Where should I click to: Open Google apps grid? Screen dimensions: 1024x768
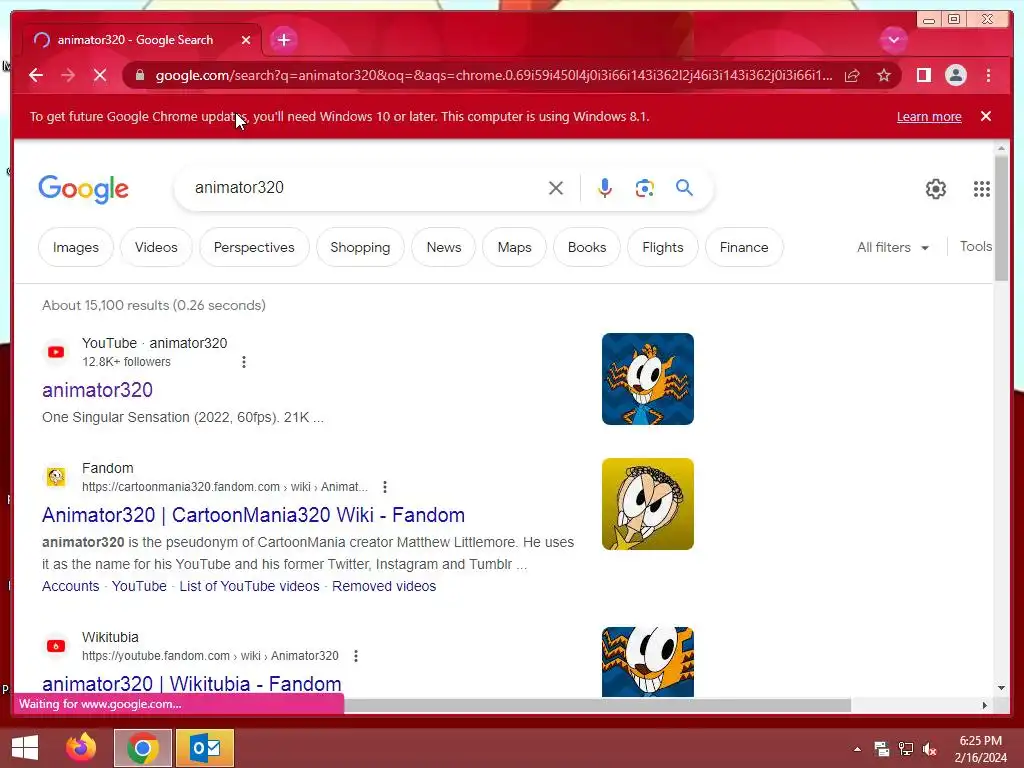click(x=982, y=189)
